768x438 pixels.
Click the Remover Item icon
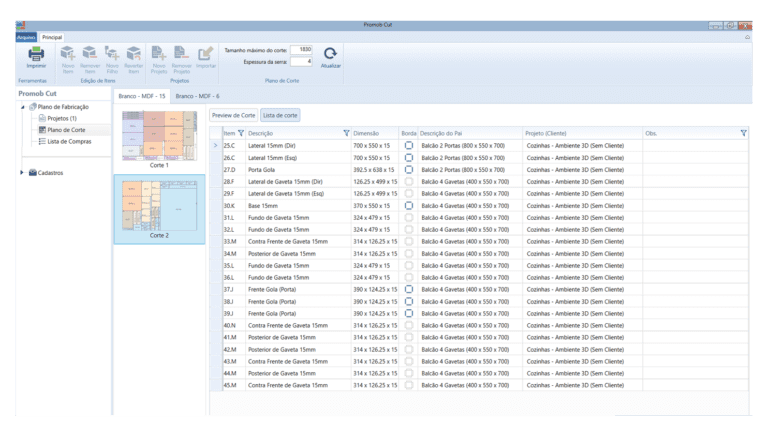pos(90,54)
